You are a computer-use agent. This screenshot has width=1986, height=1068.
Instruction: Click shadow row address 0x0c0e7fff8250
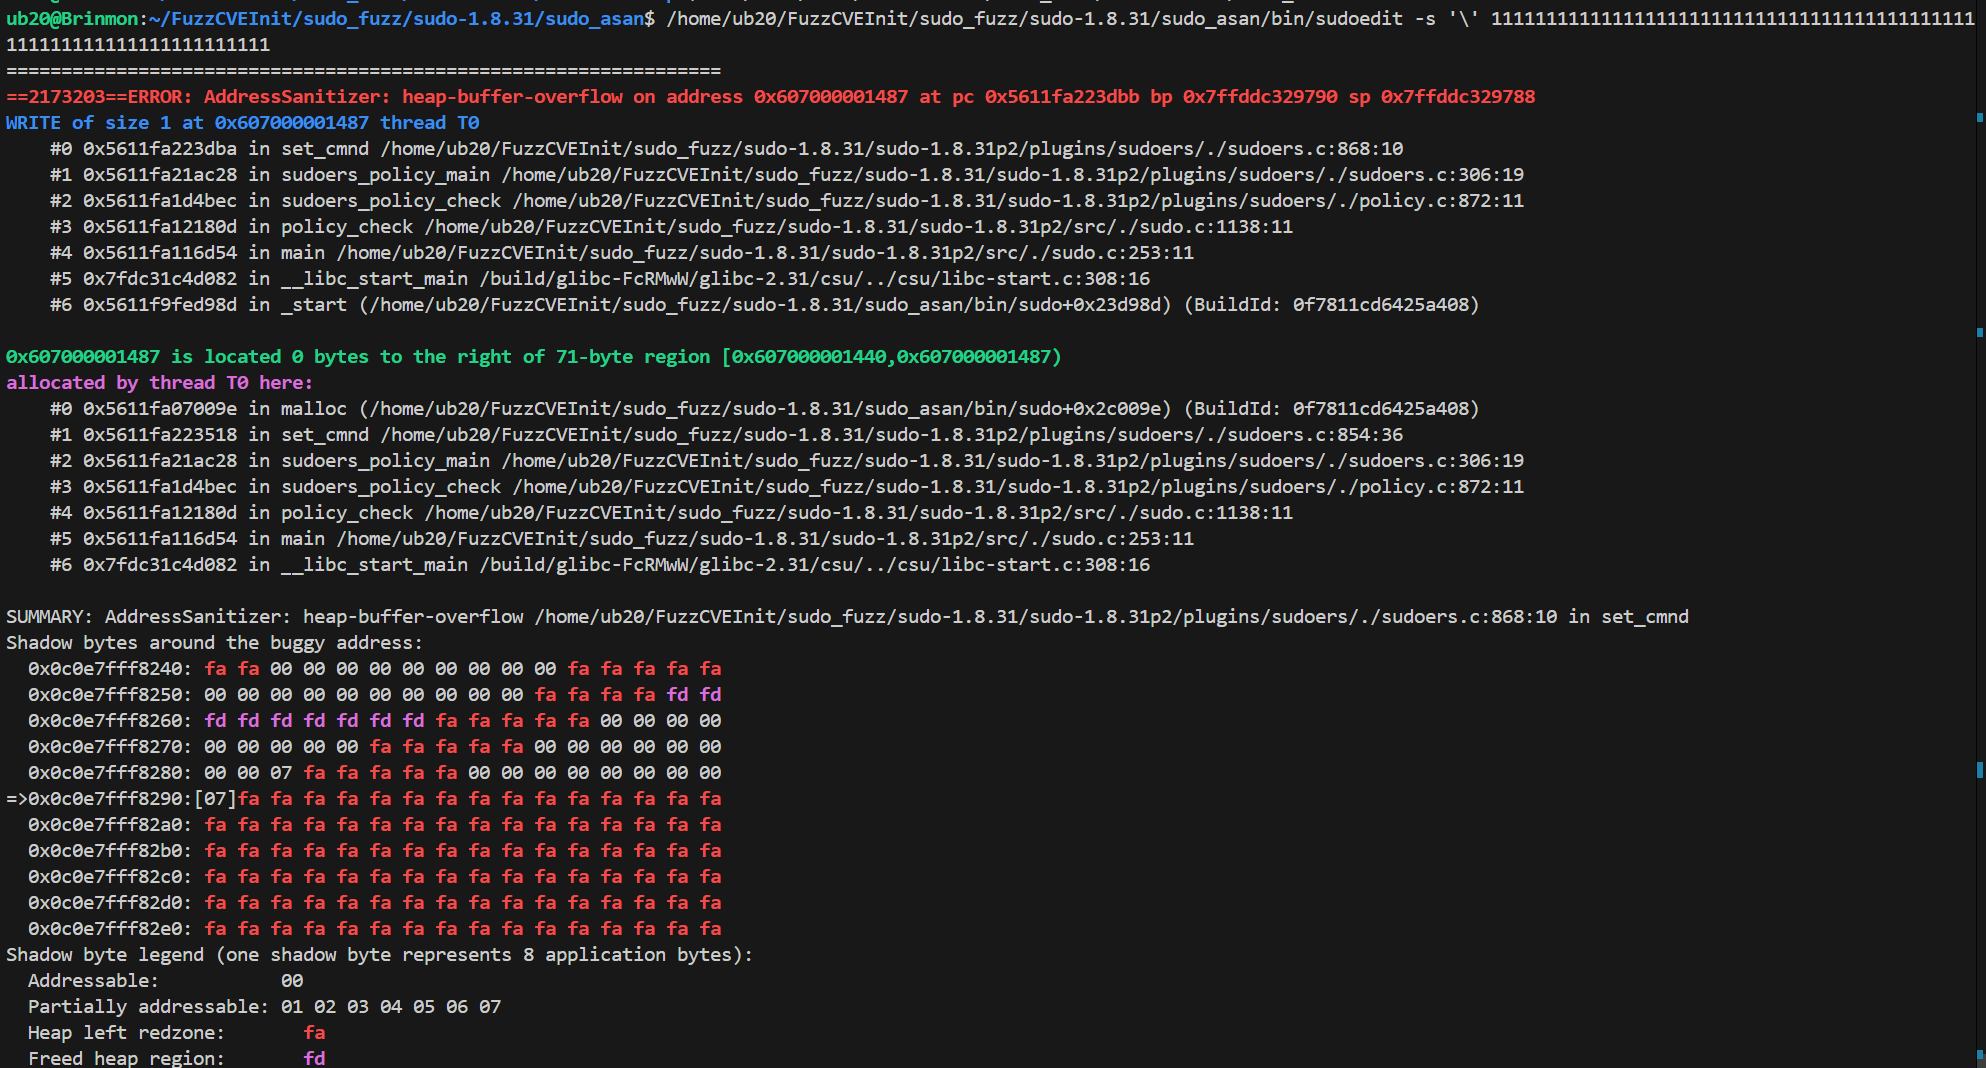pyautogui.click(x=110, y=695)
